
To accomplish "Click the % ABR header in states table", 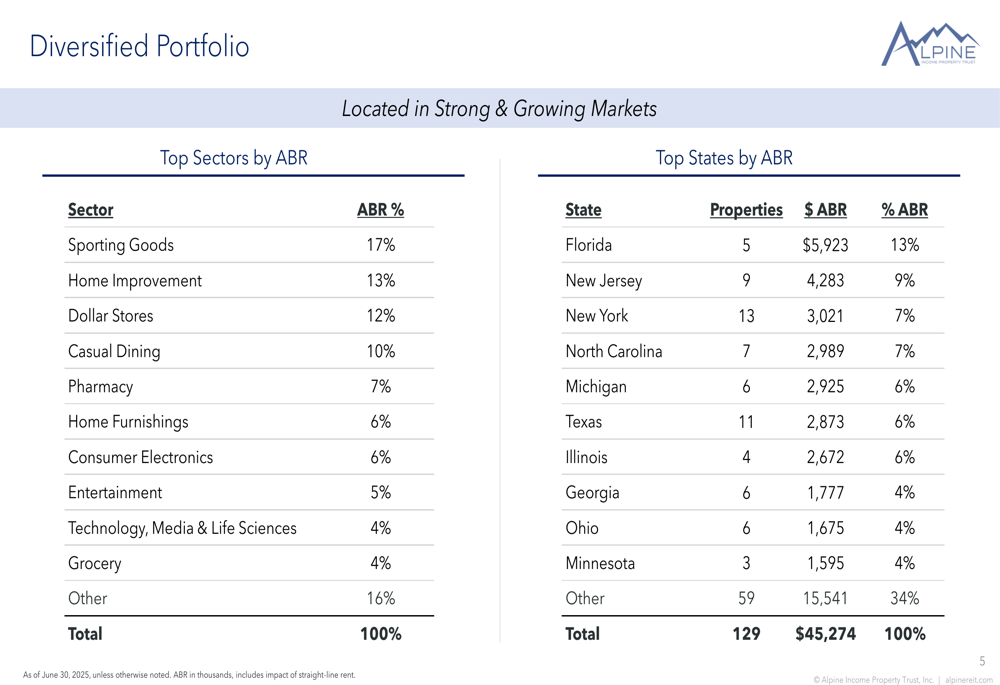I will tap(904, 210).
